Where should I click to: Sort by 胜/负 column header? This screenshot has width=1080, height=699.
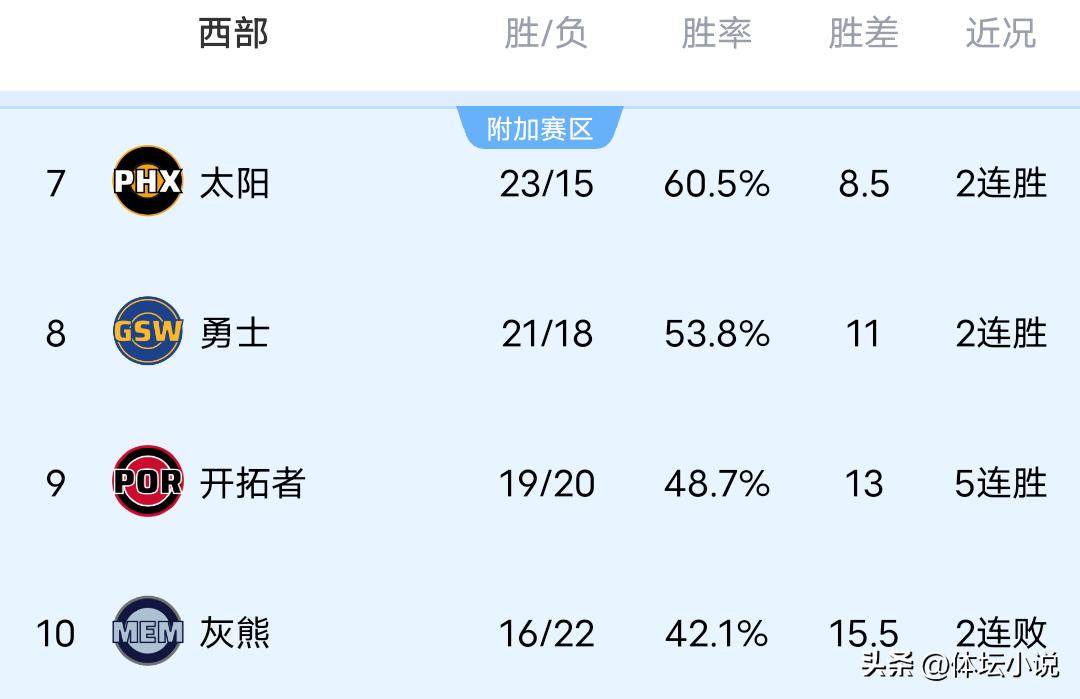[x=545, y=34]
